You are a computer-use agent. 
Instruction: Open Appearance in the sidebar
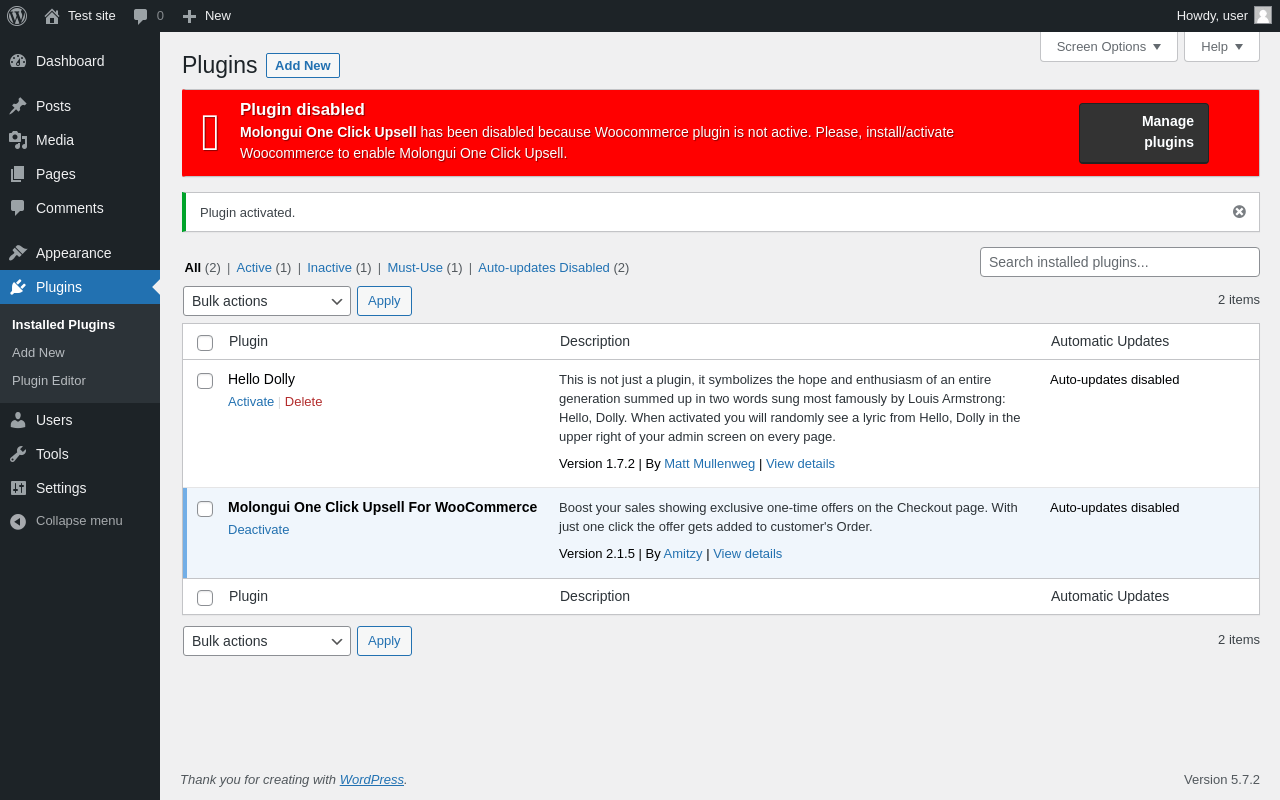(80, 253)
